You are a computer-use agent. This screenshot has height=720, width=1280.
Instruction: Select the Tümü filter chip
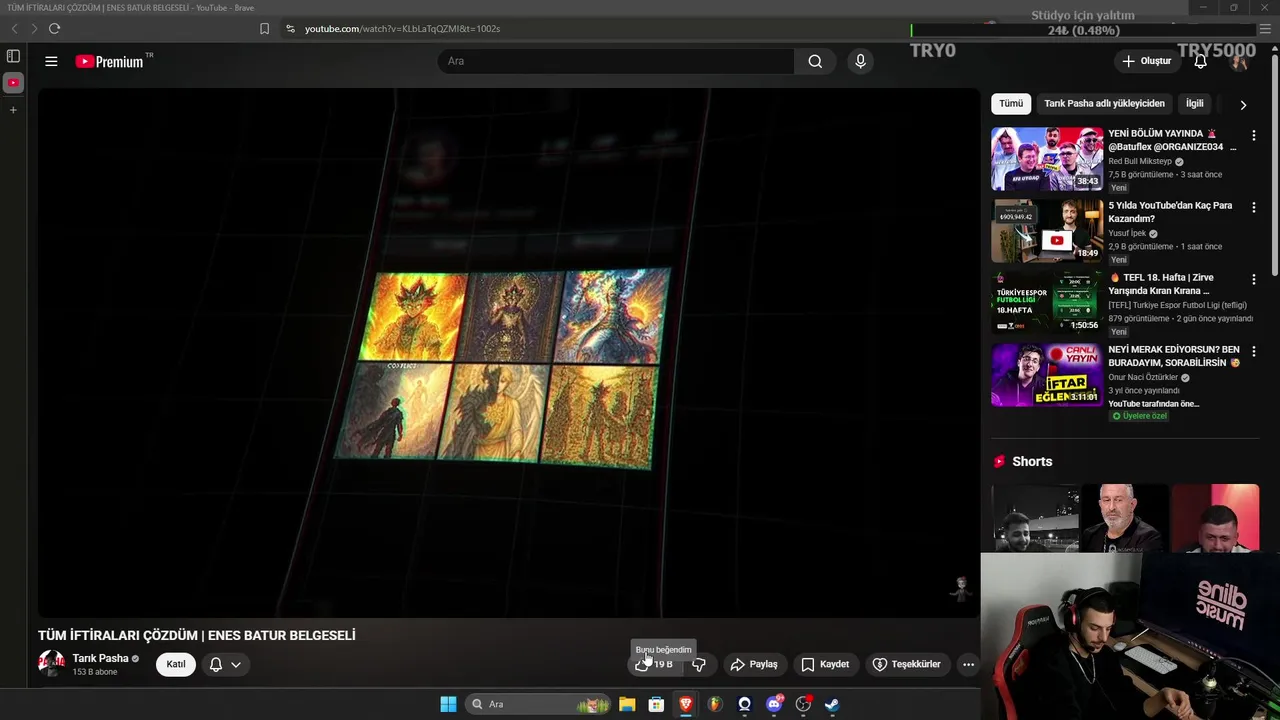point(1011,103)
